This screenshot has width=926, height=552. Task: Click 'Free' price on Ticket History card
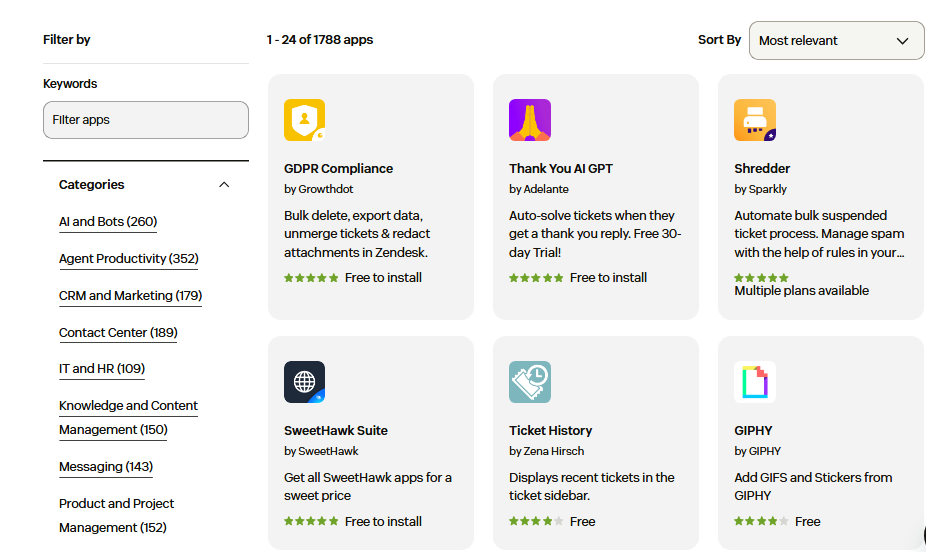[x=582, y=522]
